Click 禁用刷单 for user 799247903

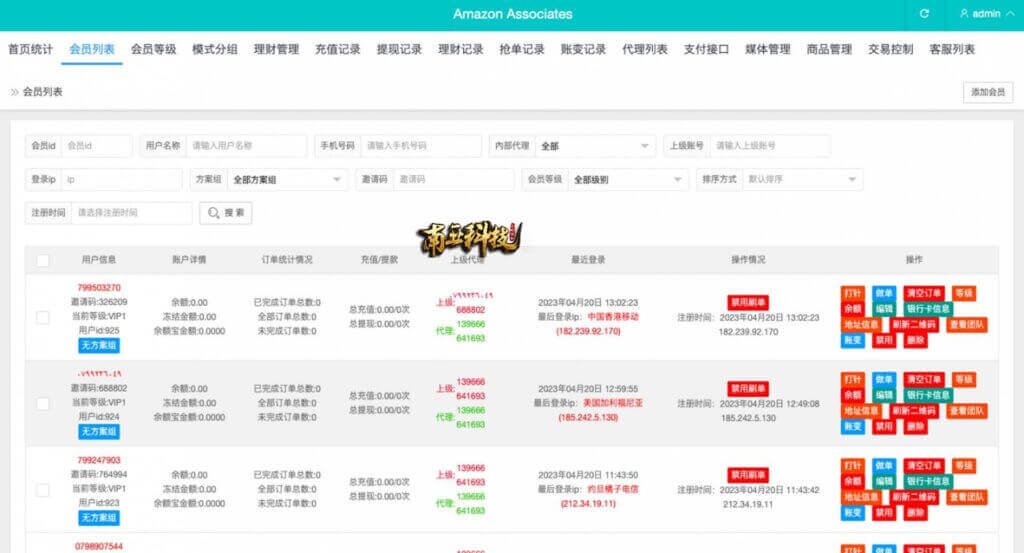(x=747, y=474)
